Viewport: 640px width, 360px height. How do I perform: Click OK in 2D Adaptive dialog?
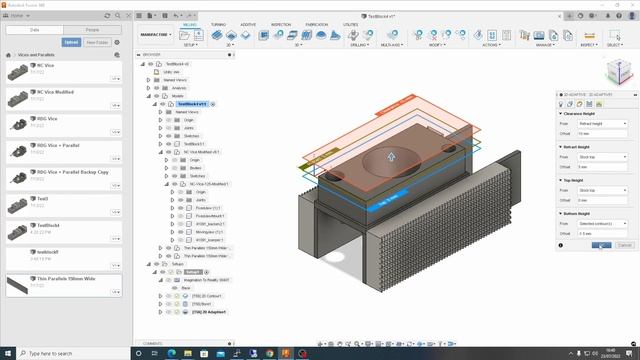tap(602, 245)
